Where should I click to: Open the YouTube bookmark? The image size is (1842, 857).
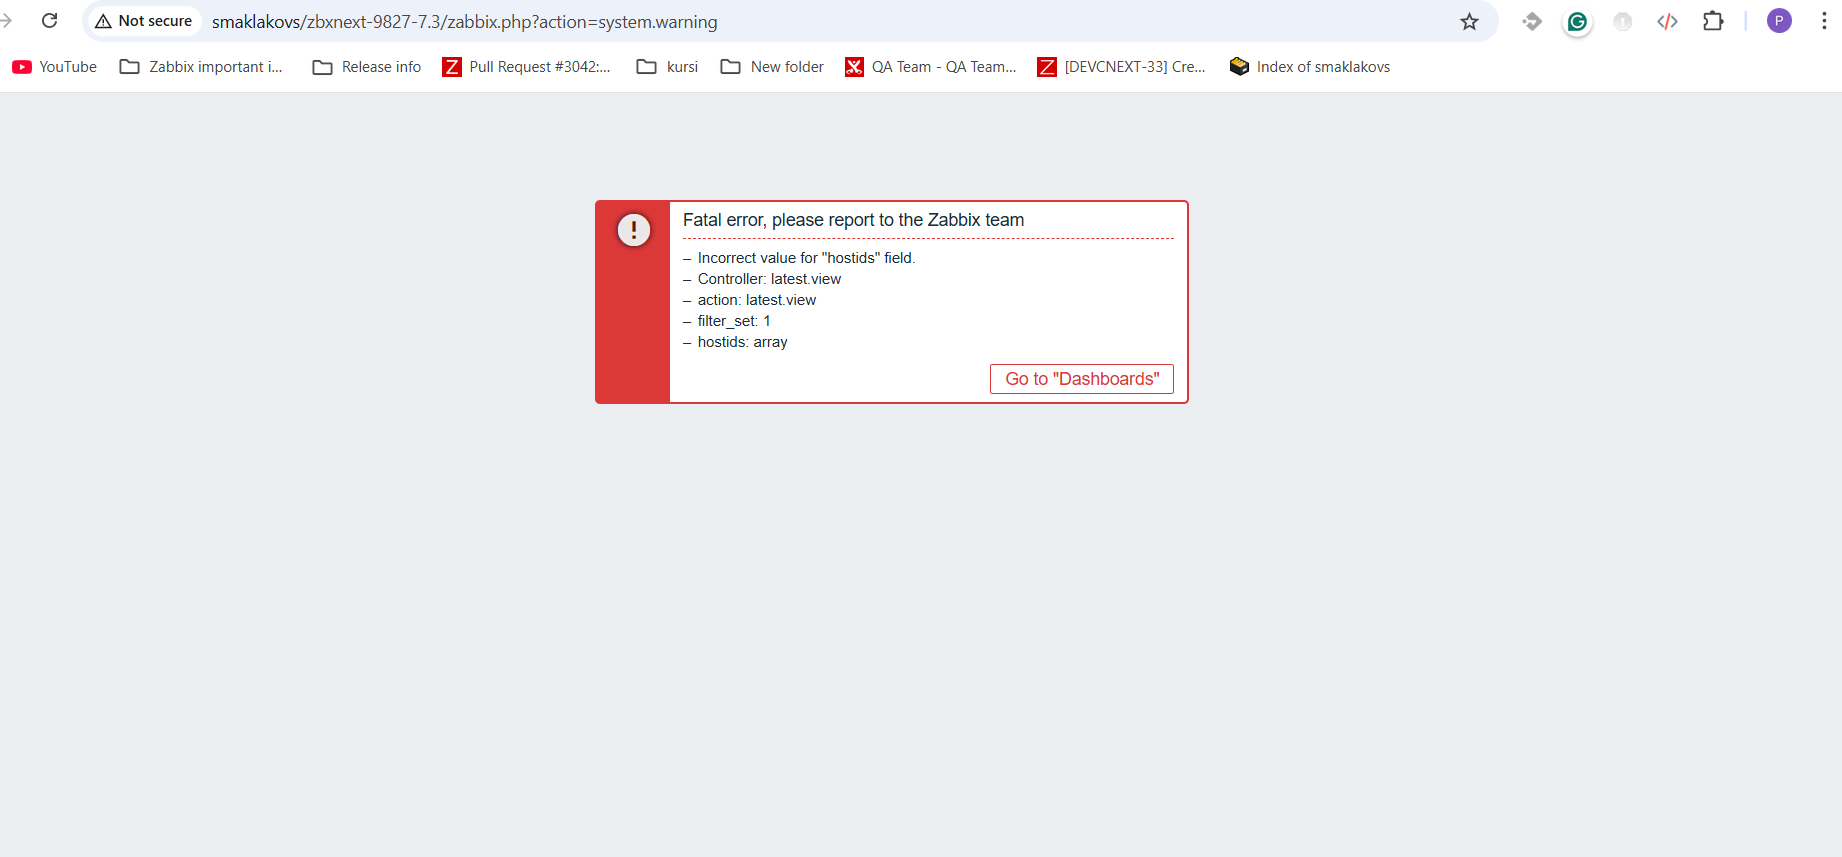[x=55, y=67]
